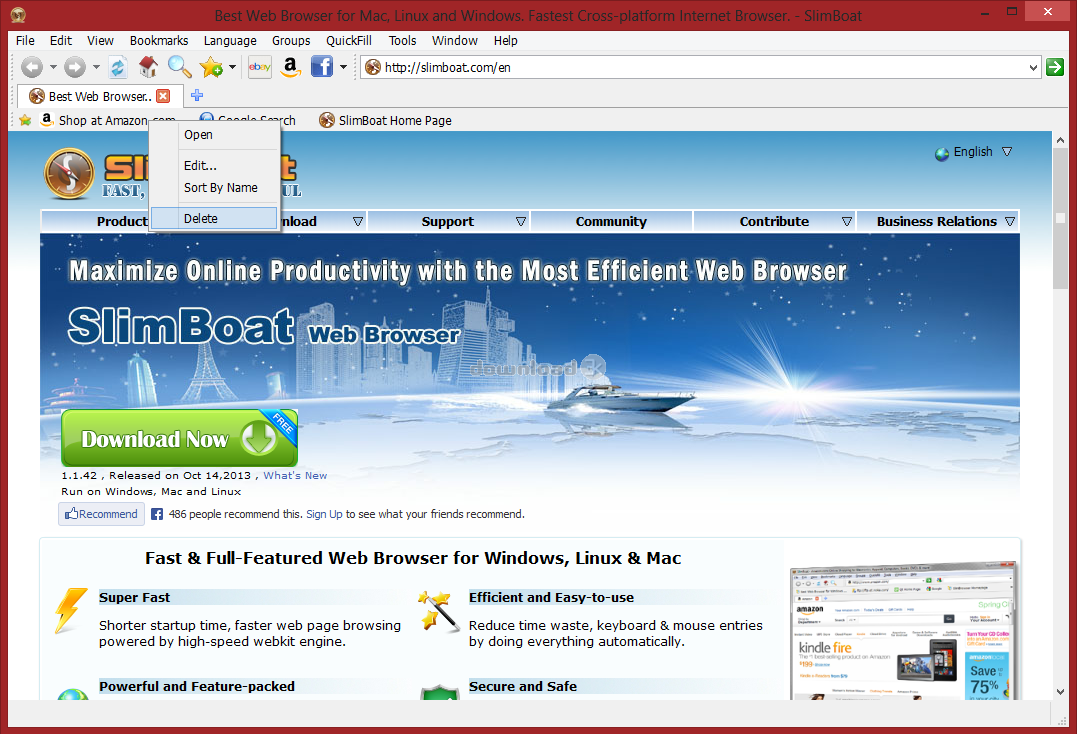Open the Groups menu

291,41
